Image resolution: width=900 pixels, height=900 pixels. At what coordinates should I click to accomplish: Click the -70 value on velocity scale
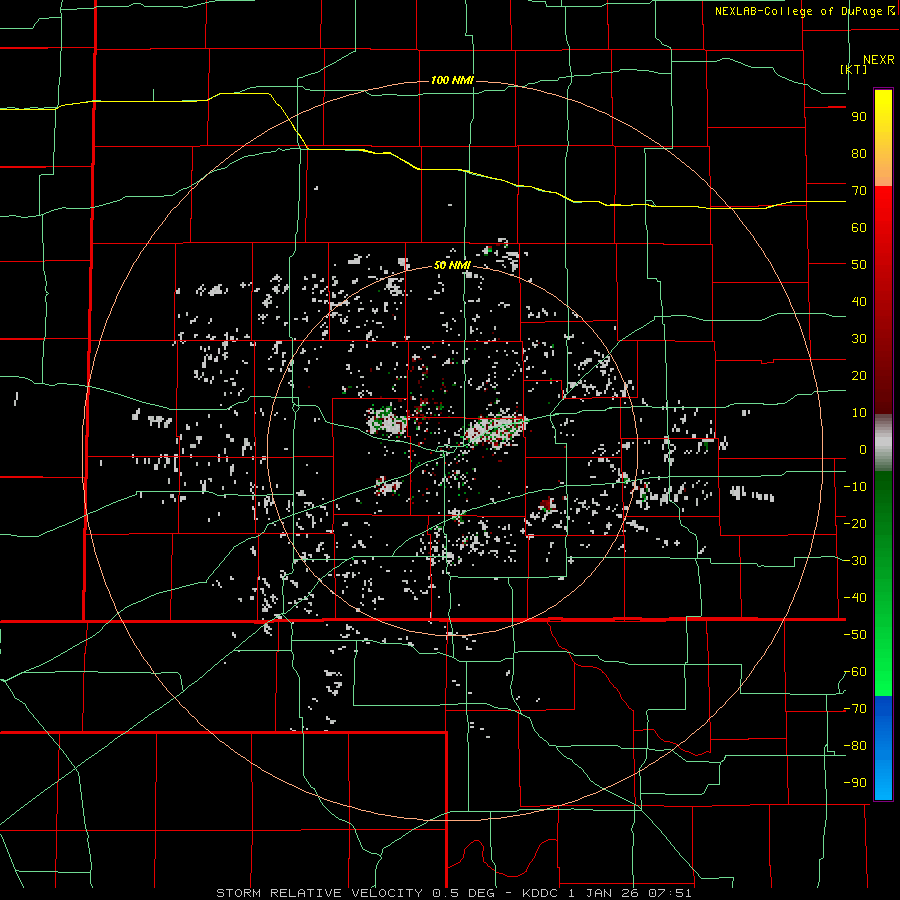click(x=855, y=709)
